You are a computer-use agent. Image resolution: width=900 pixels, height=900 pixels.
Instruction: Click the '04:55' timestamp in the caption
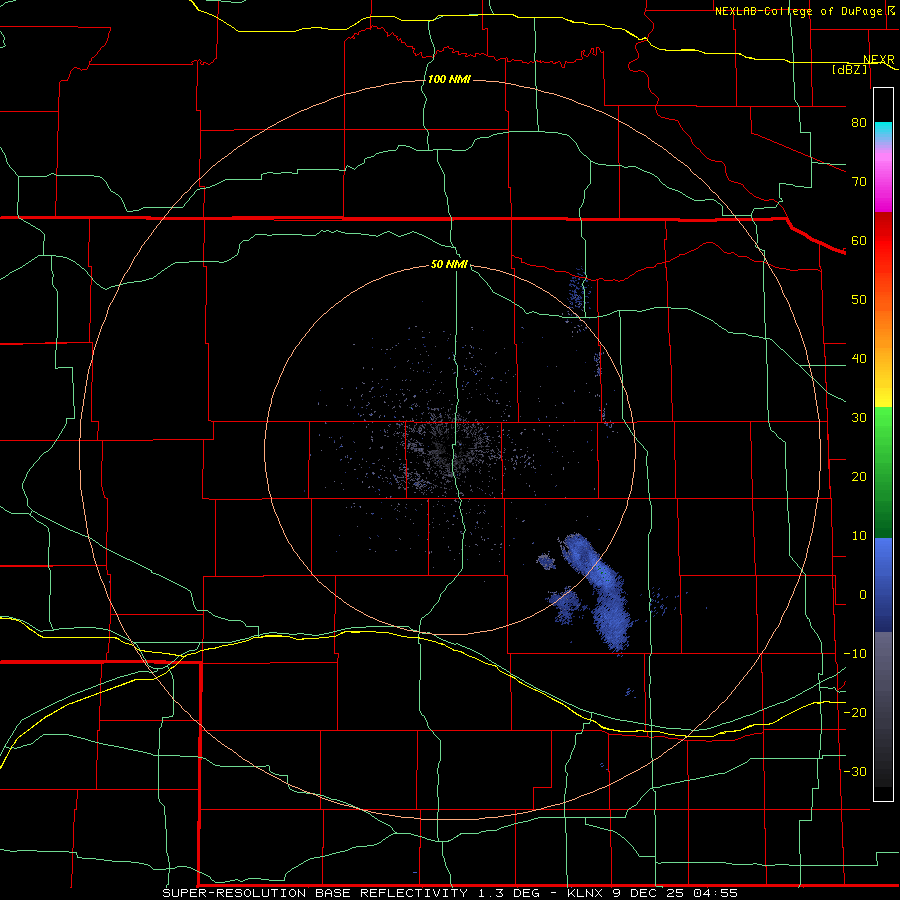click(x=715, y=893)
